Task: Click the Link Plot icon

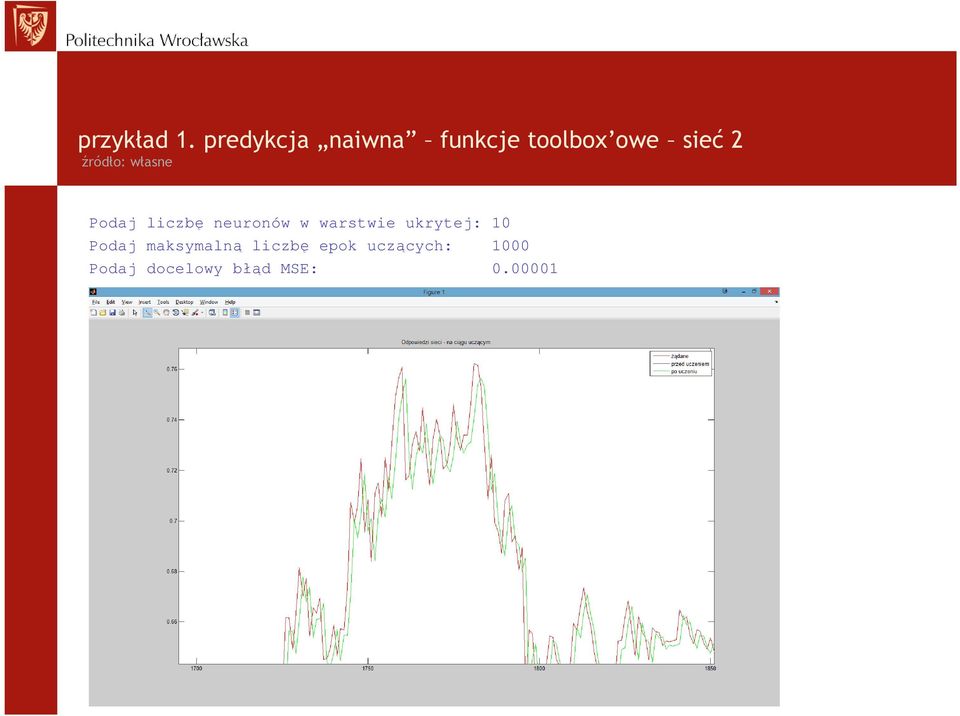Action: pyautogui.click(x=212, y=312)
